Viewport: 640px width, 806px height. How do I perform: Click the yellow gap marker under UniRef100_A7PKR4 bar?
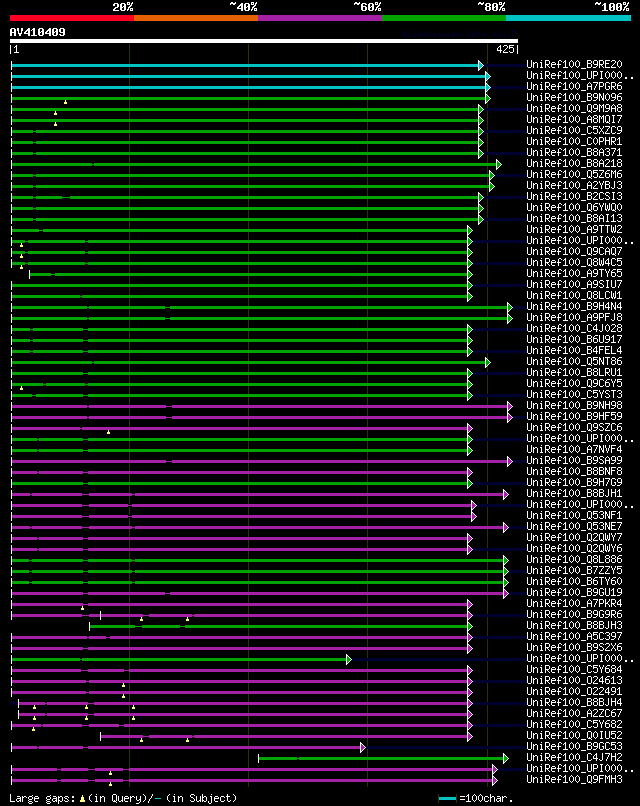click(x=82, y=608)
